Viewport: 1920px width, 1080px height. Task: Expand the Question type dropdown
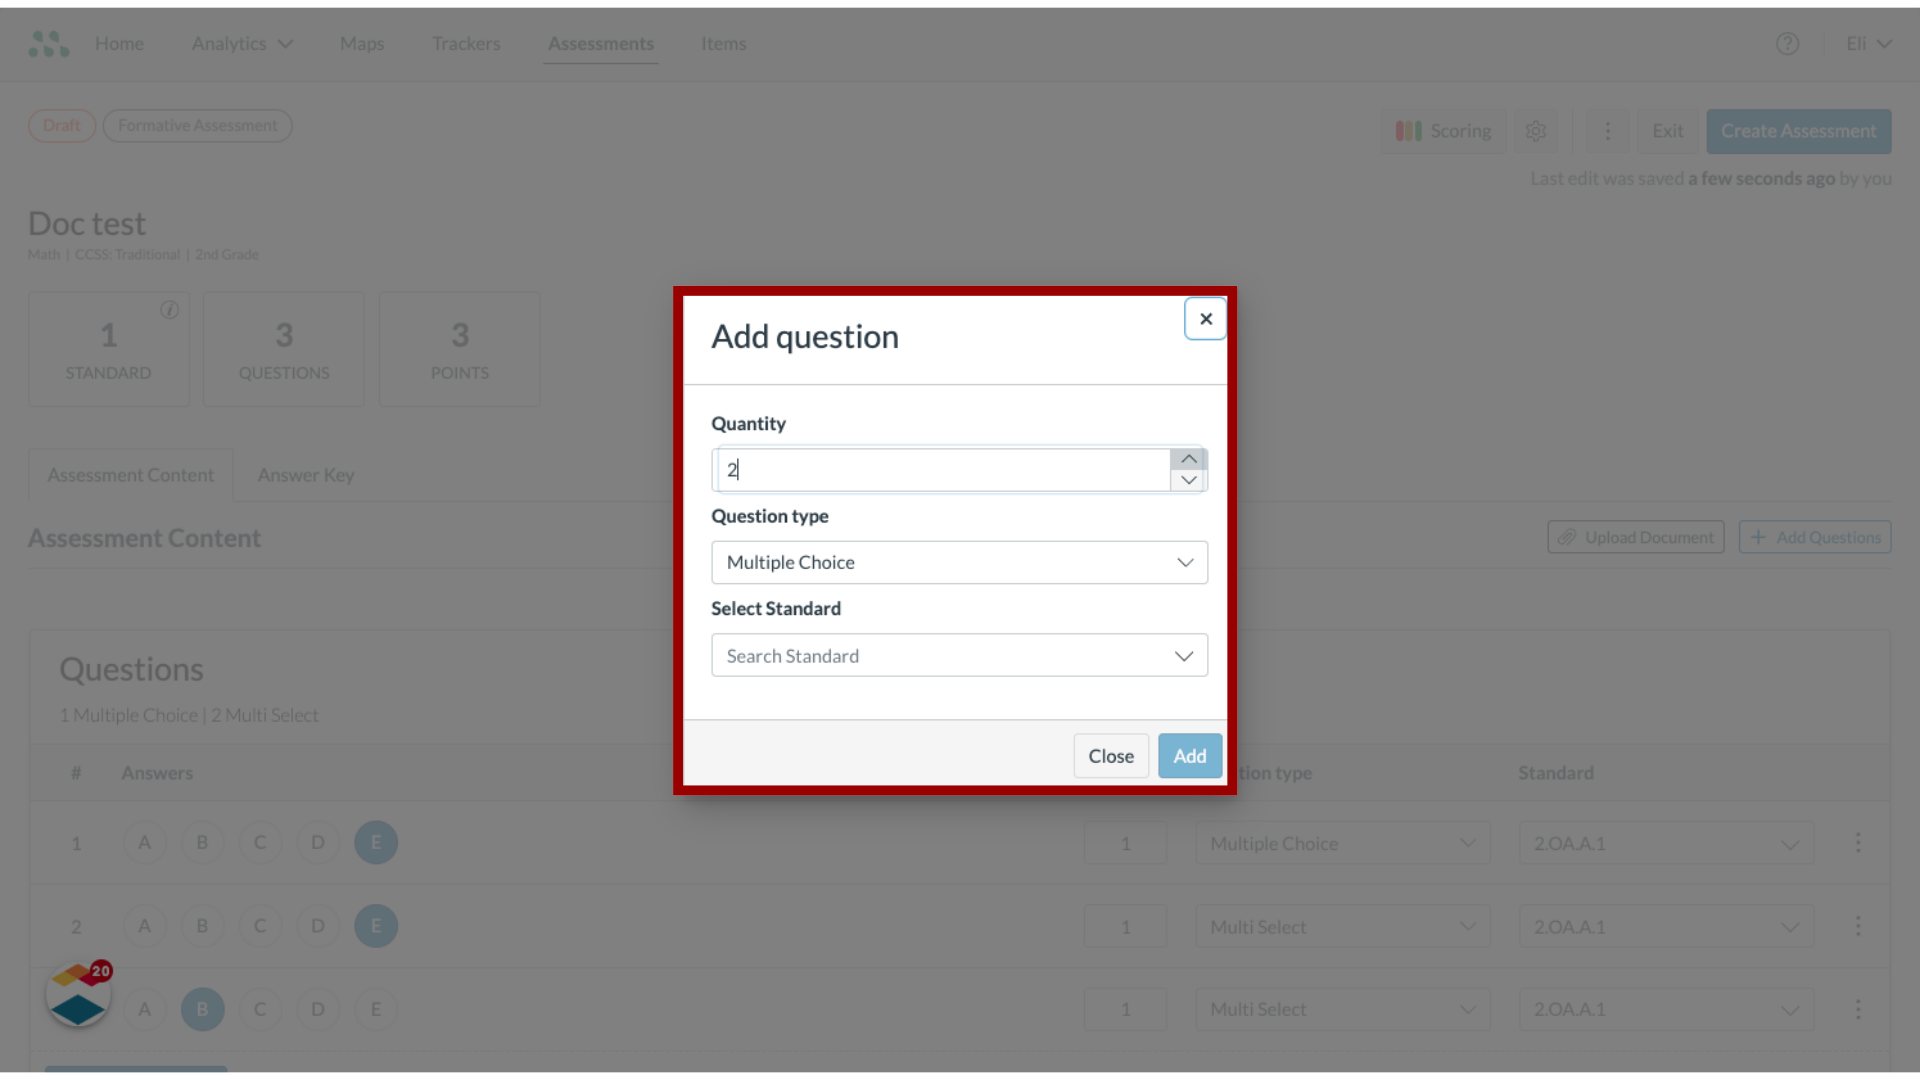coord(960,562)
